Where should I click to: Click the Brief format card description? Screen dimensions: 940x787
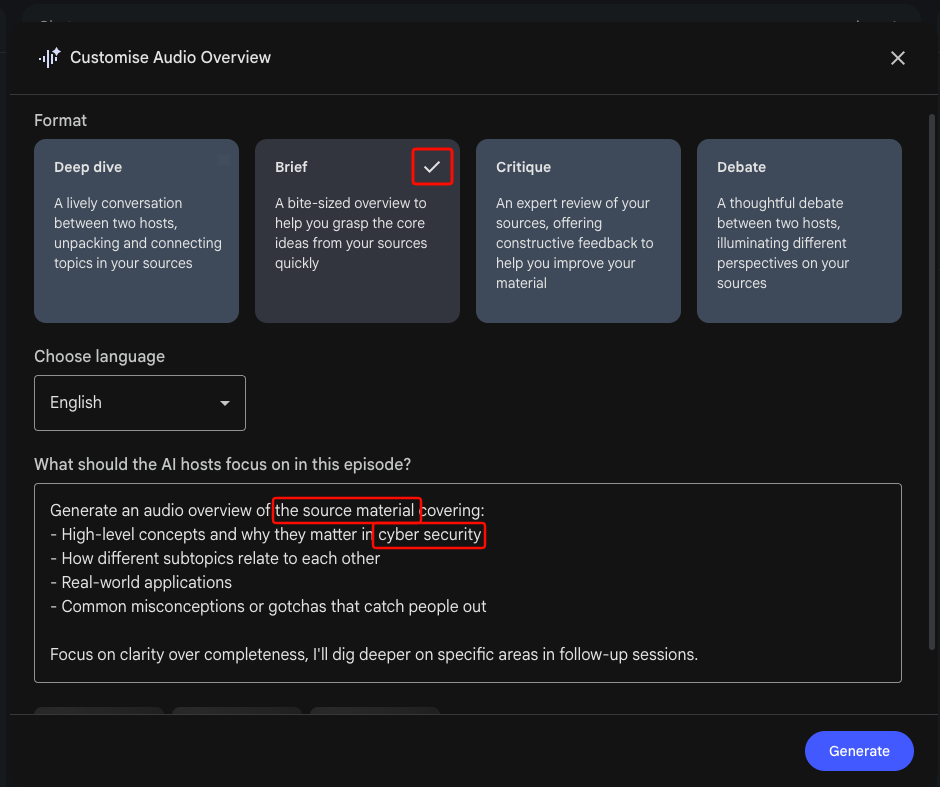click(351, 233)
